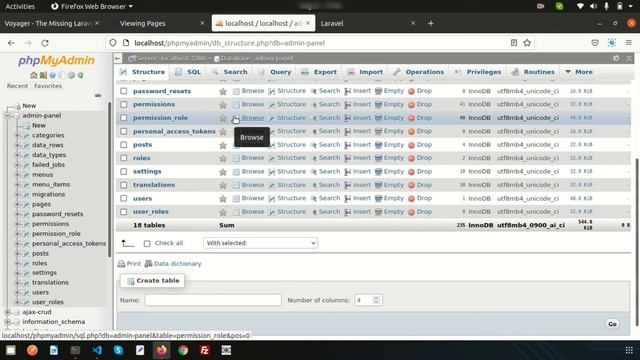This screenshot has height=360, width=640.
Task: Open the personal_access_tokens table link
Action: (x=174, y=131)
